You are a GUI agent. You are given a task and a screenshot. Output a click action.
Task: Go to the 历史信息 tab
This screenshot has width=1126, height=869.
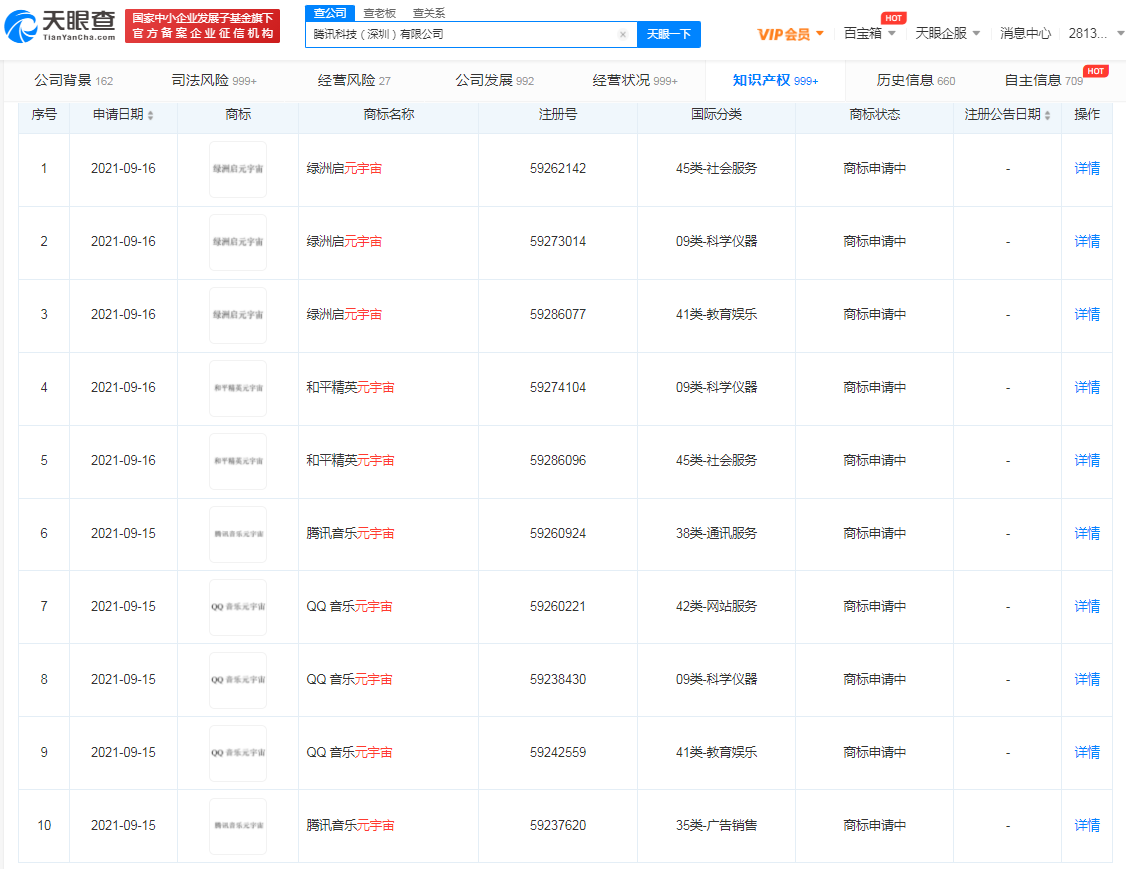click(915, 80)
